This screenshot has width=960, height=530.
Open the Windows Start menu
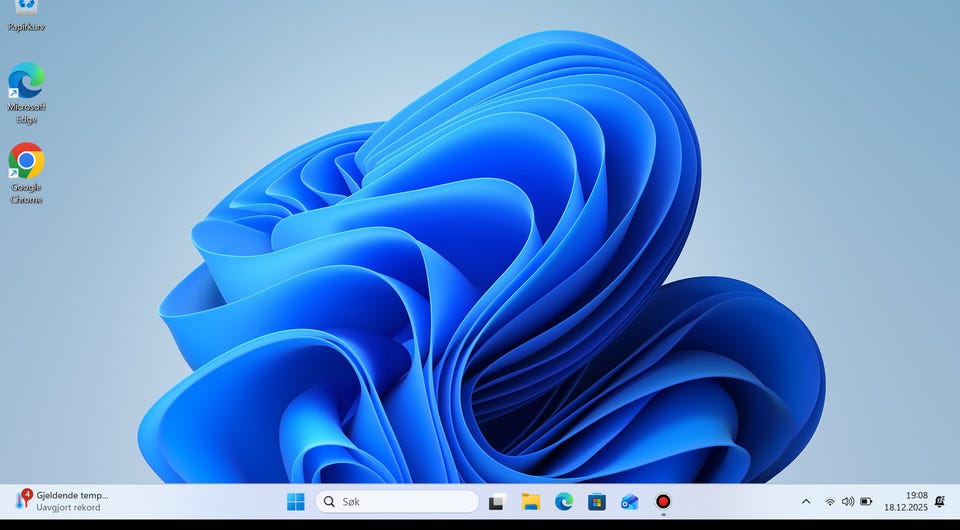[x=296, y=501]
